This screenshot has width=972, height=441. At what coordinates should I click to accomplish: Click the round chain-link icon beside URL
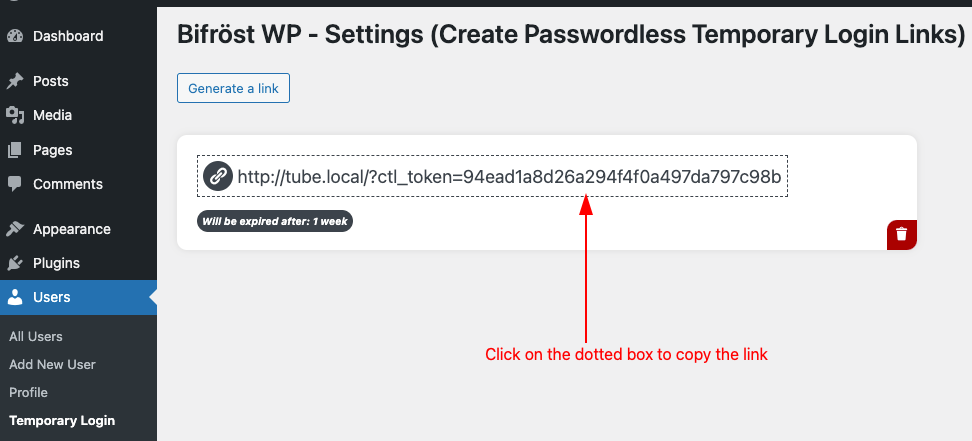coord(218,177)
